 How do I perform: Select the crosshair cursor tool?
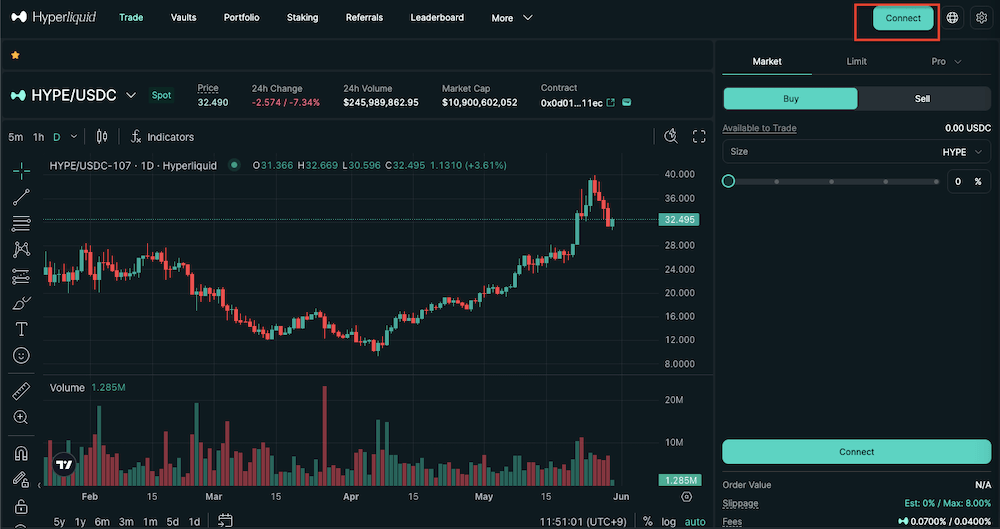point(21,170)
